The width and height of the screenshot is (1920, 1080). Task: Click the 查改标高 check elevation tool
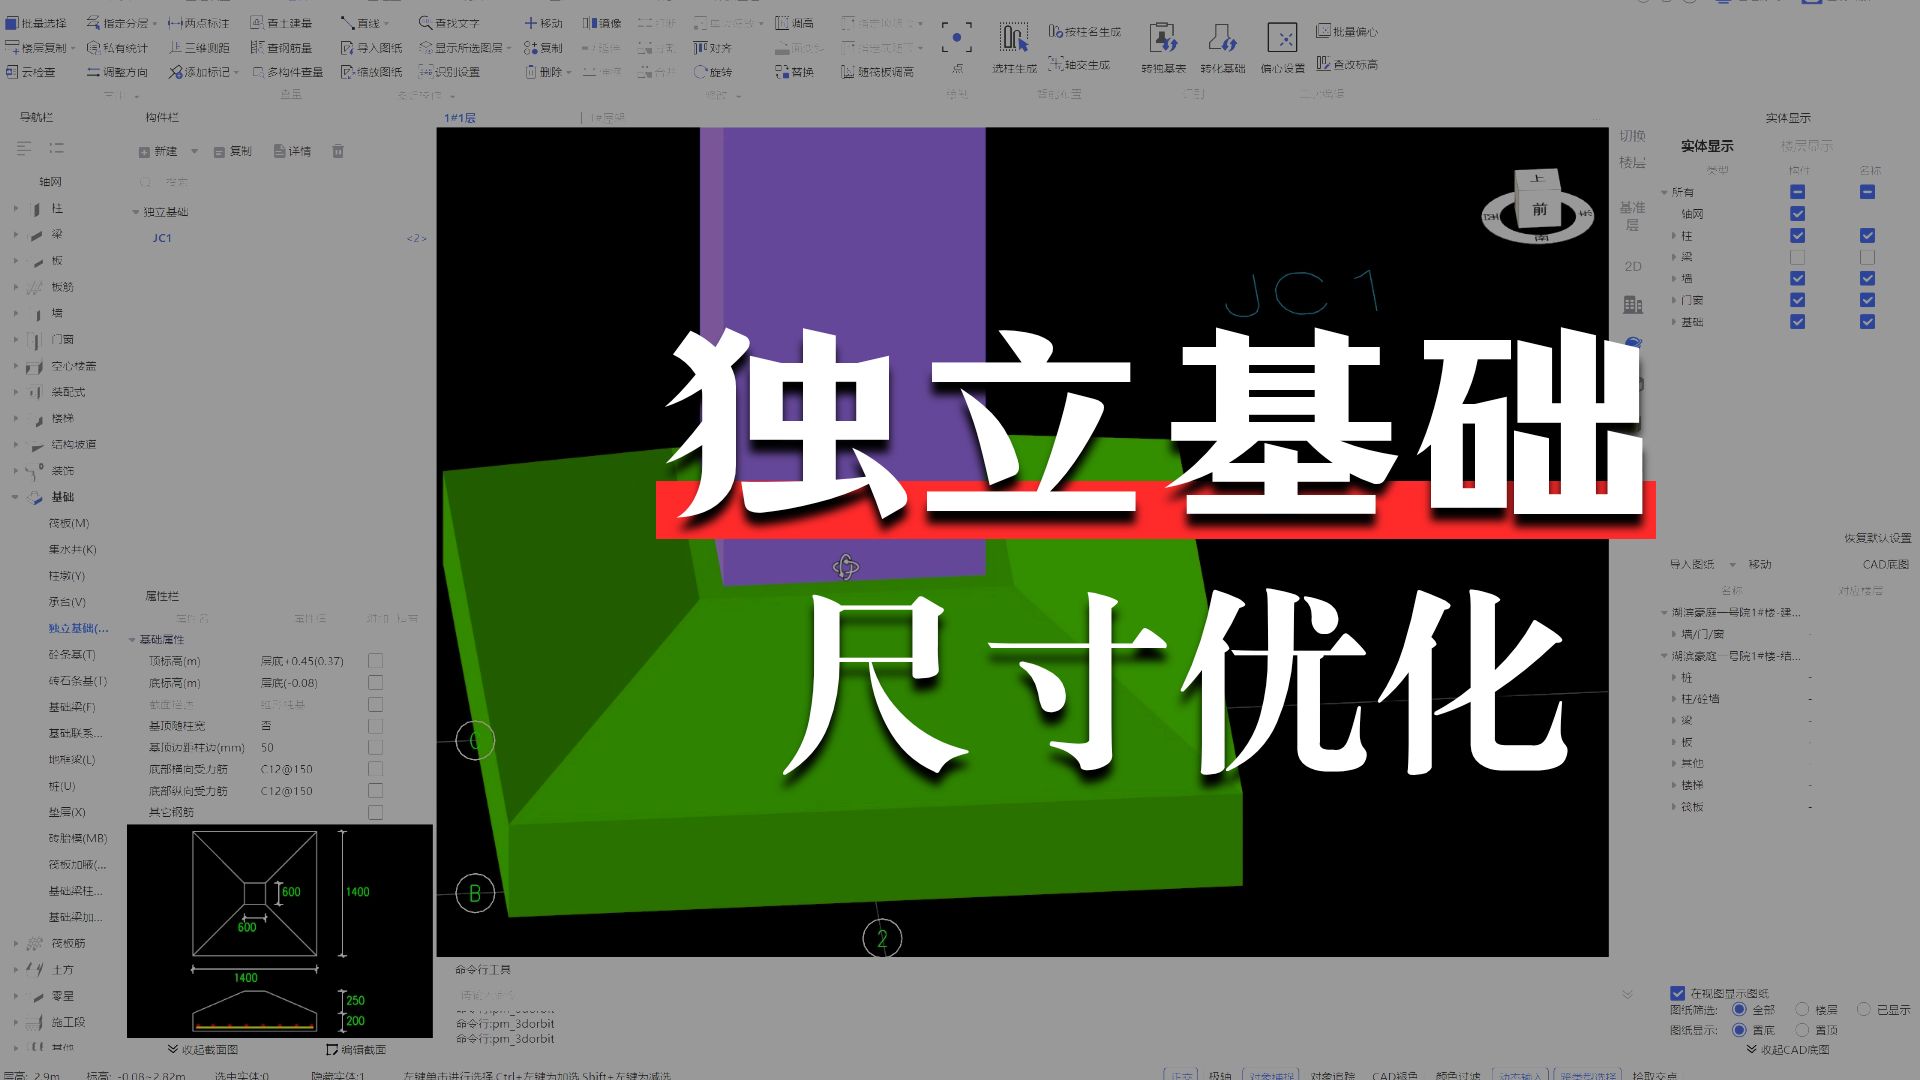click(x=1346, y=64)
